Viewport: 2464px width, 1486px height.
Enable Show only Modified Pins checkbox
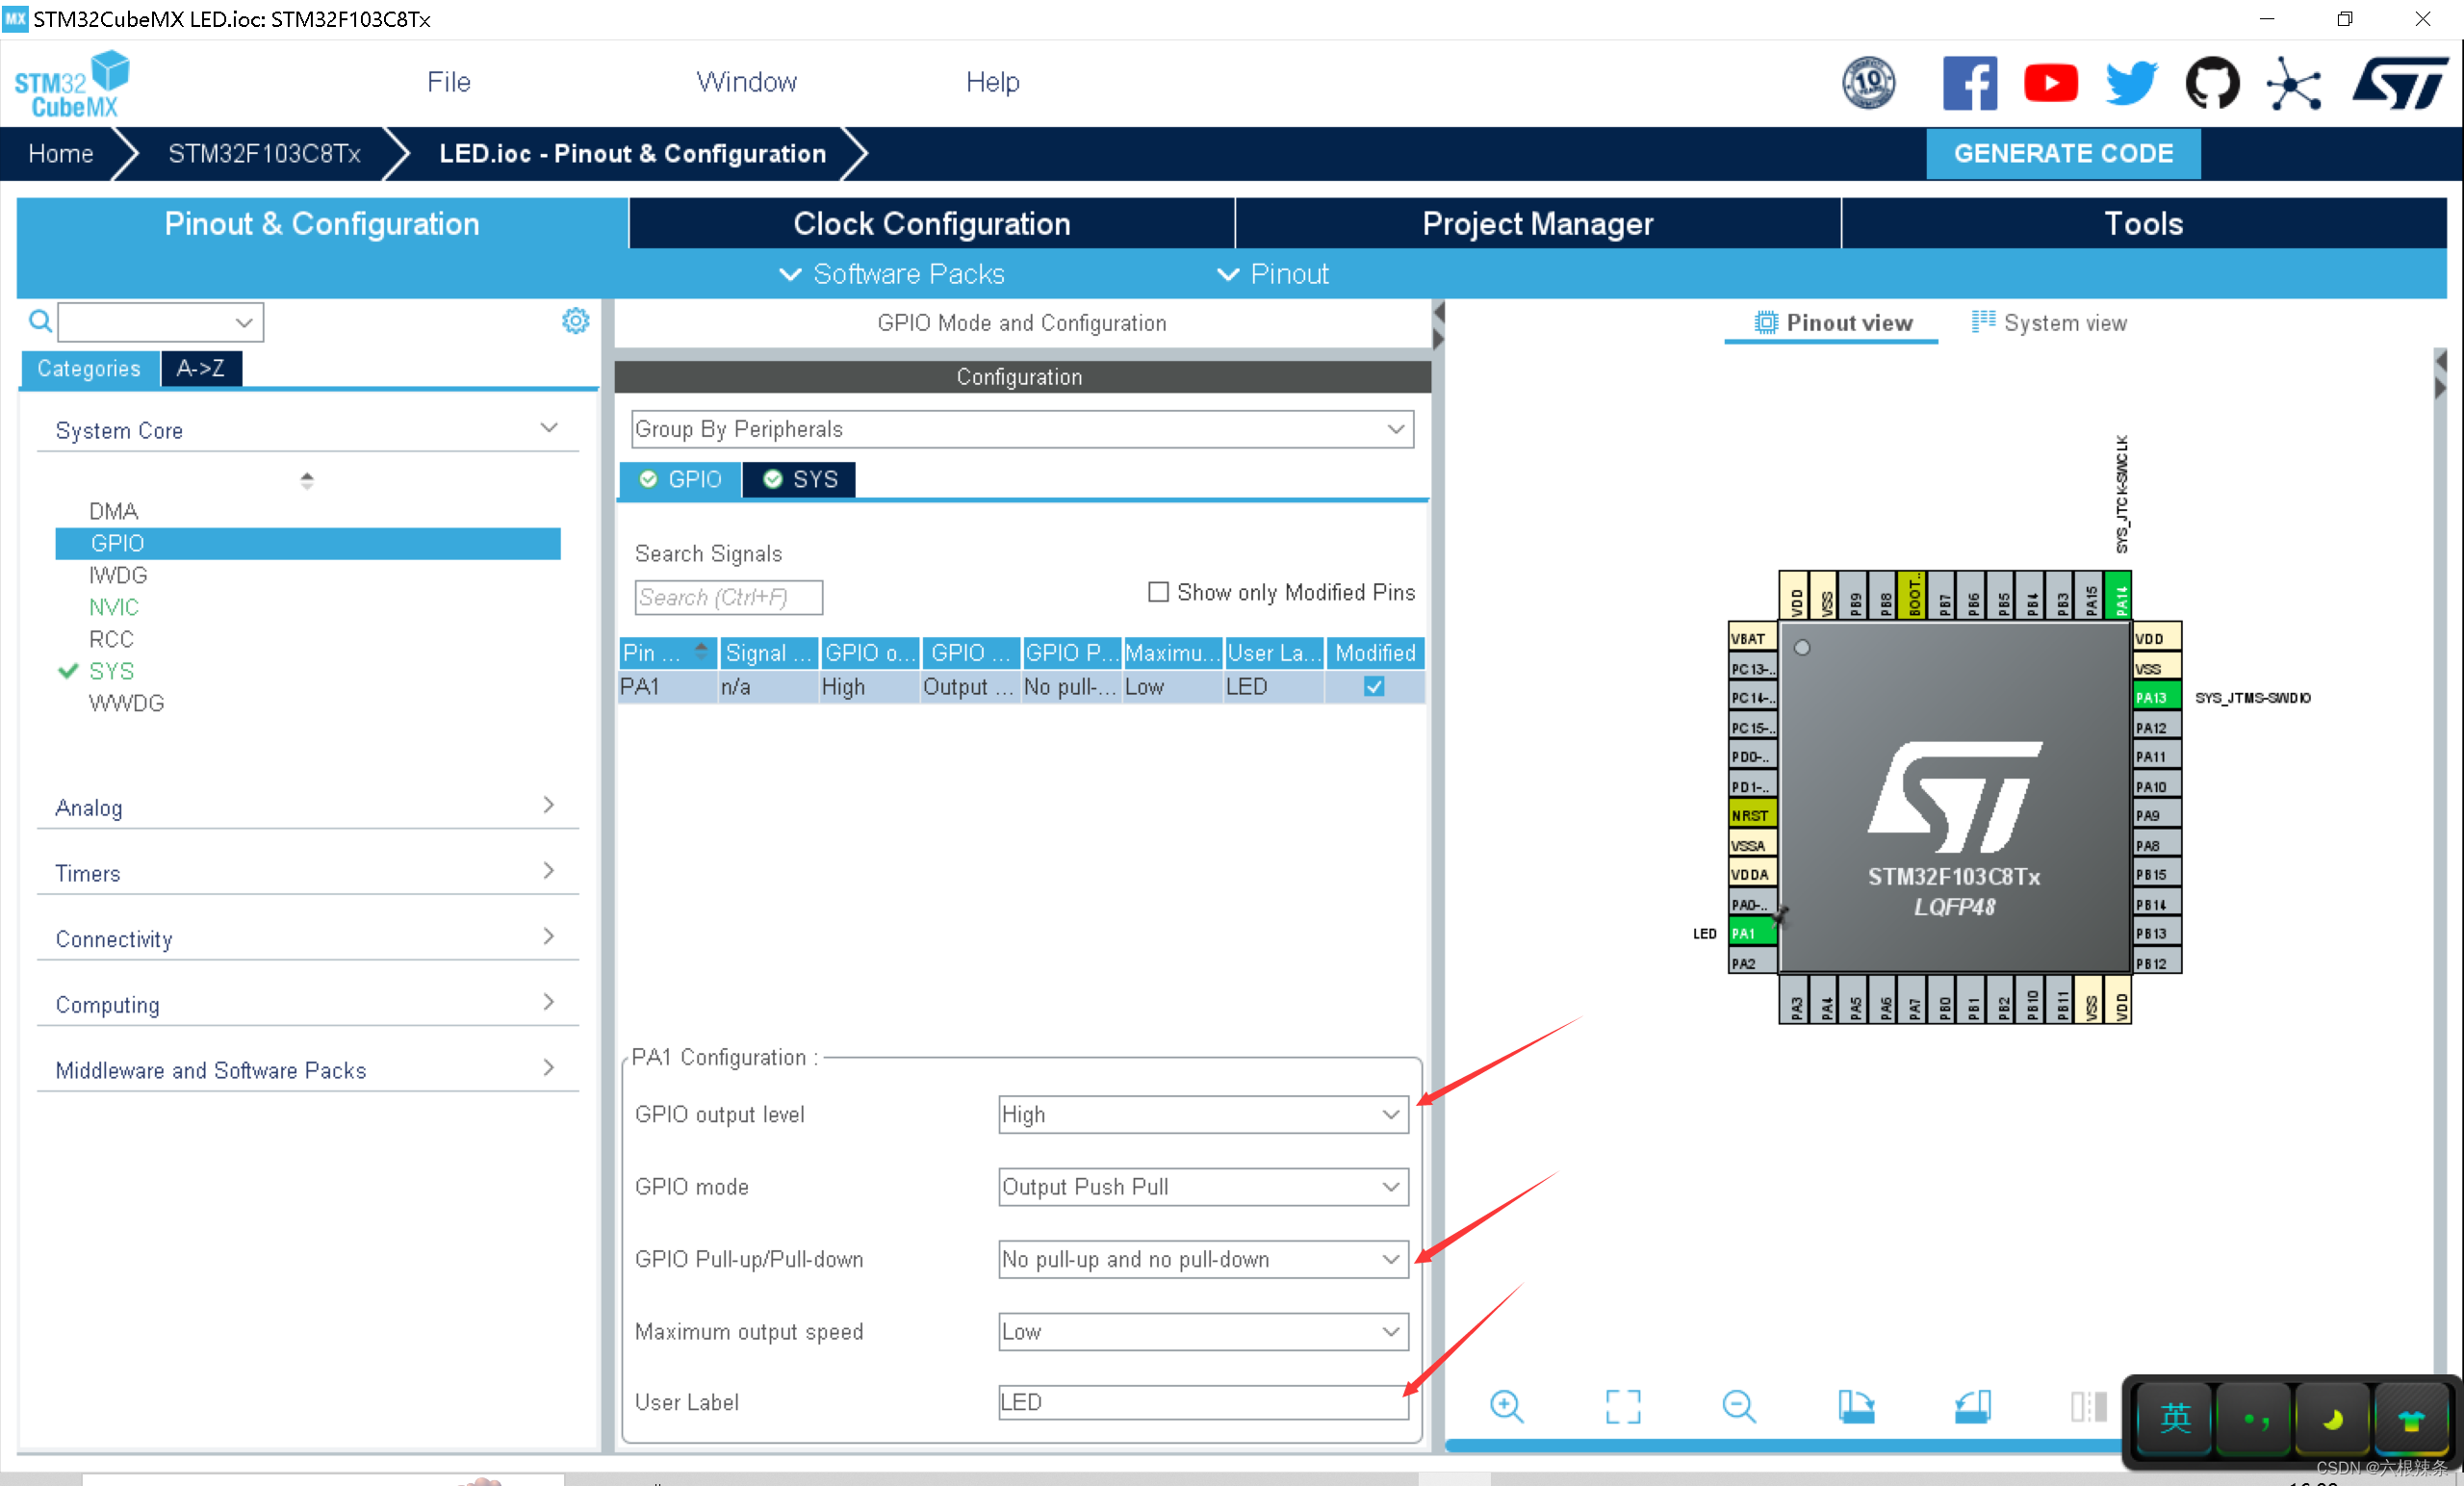tap(1158, 592)
